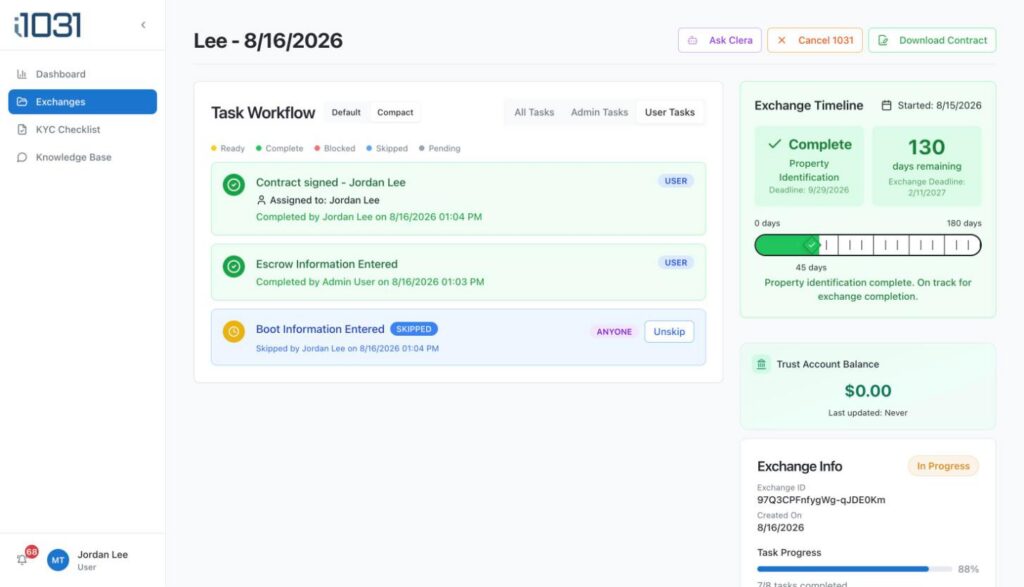
Task: Click green checkmark on Escrow Information task
Action: (x=234, y=266)
